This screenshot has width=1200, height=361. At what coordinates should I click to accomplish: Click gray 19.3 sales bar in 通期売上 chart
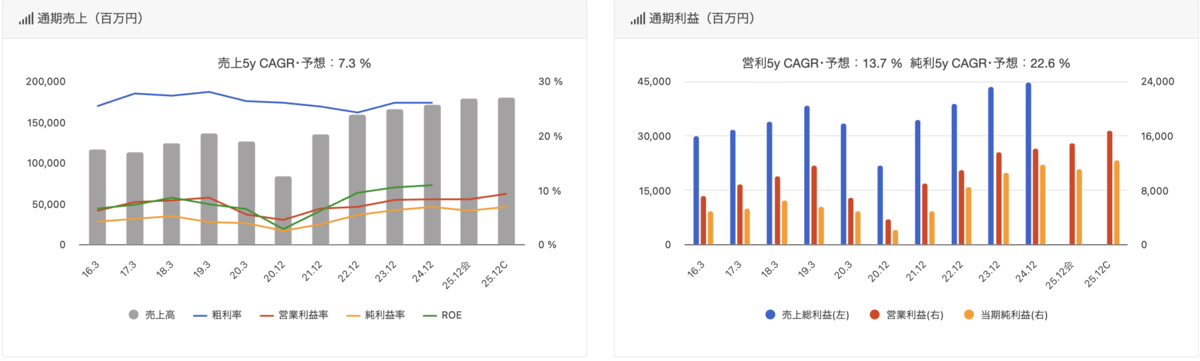click(x=209, y=189)
